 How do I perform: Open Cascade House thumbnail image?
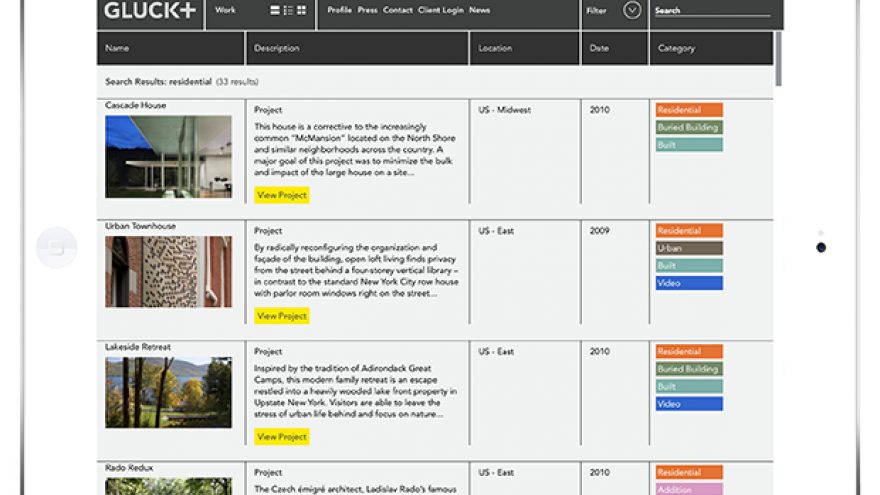point(168,157)
